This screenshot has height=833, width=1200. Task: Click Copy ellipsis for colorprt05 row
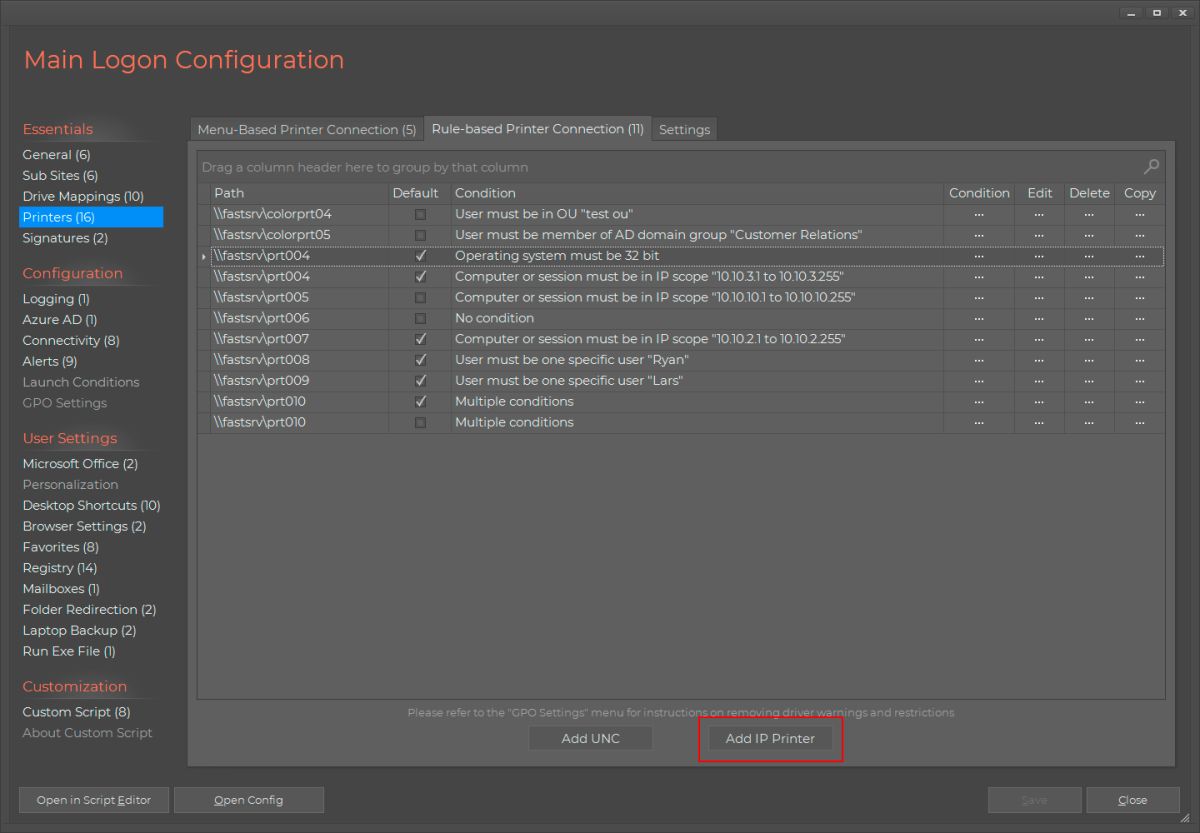[1139, 235]
